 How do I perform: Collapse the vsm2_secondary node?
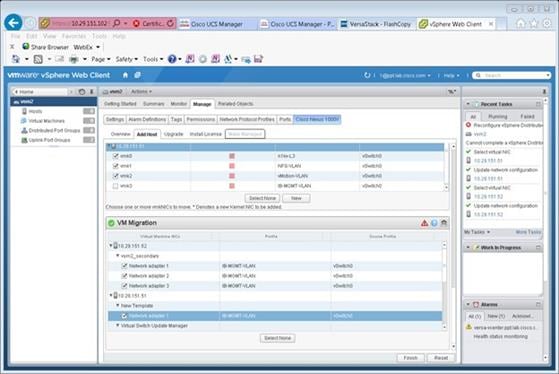[118, 256]
